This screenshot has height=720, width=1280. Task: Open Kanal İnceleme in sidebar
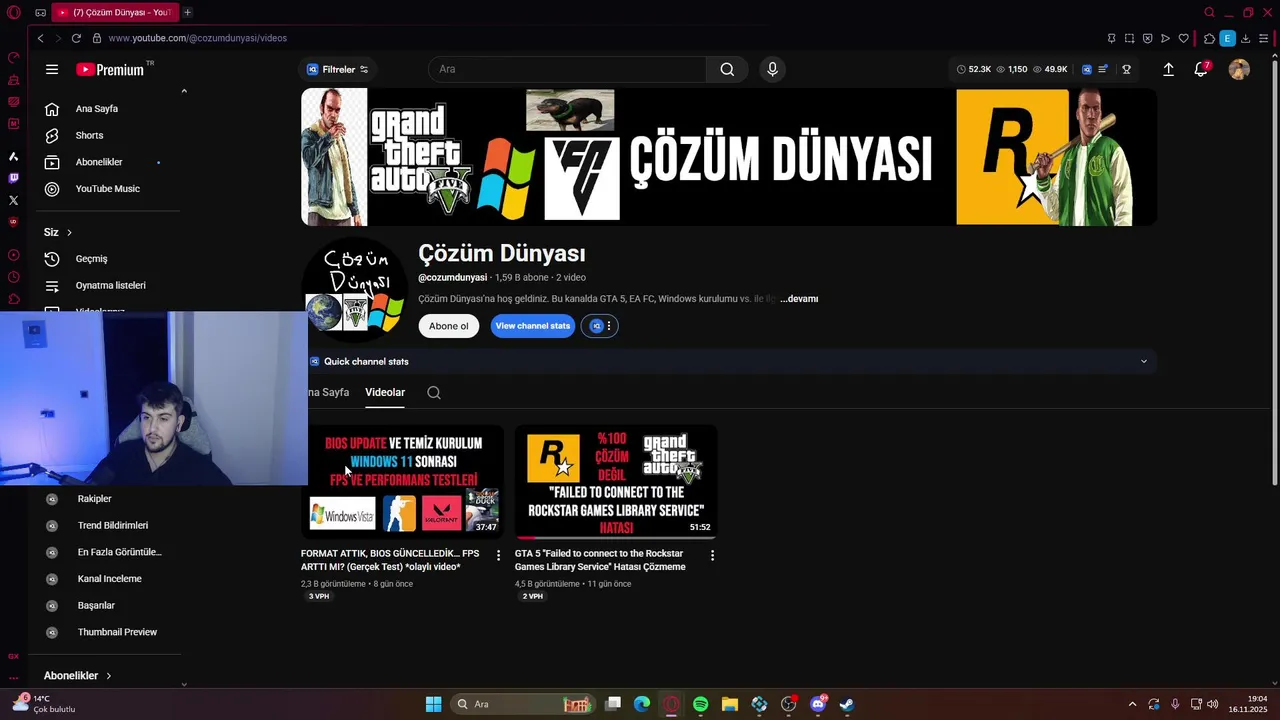click(x=109, y=578)
